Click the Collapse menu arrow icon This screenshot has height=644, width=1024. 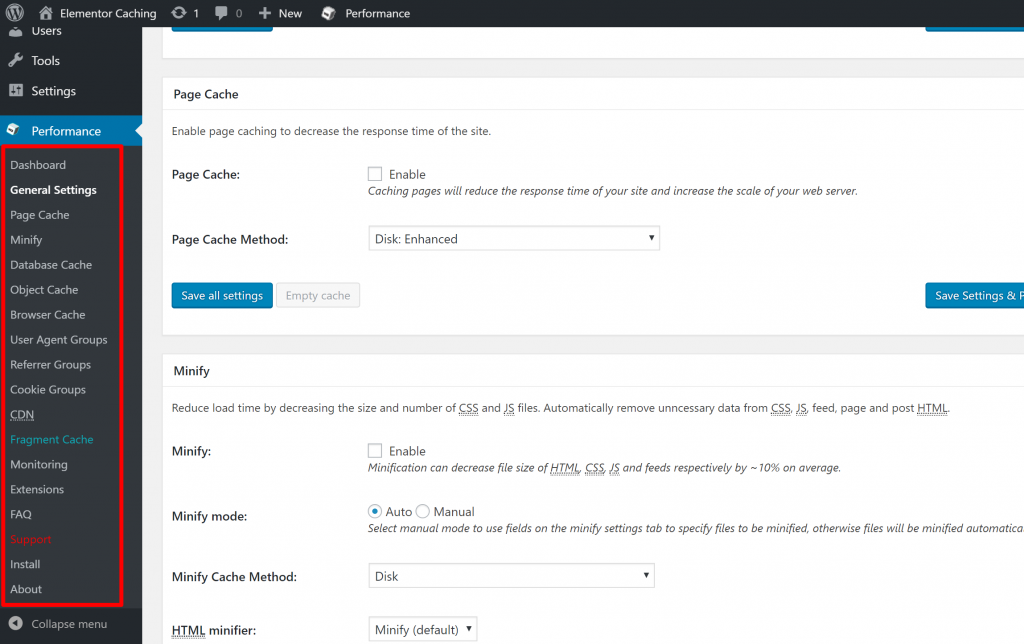16,623
